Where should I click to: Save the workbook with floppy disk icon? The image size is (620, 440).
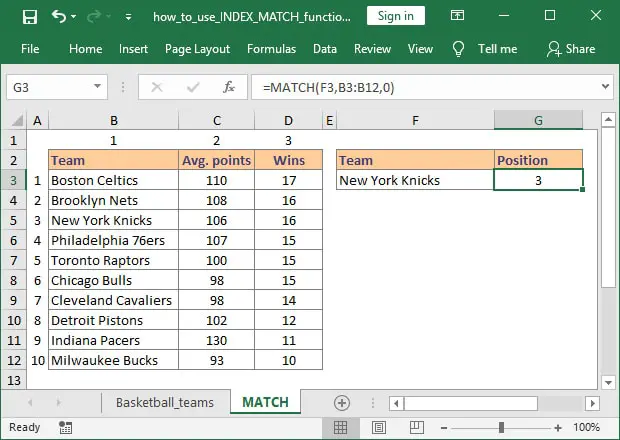coord(30,17)
